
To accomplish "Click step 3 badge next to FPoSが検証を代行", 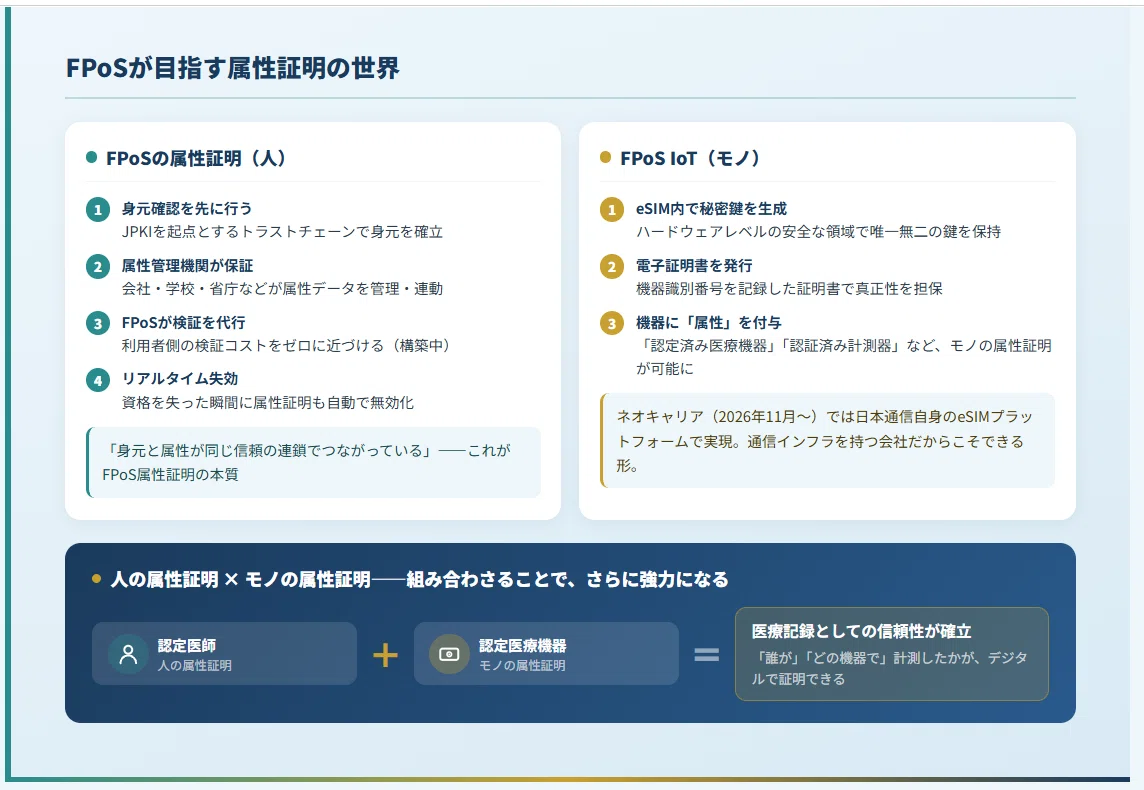I will point(98,324).
